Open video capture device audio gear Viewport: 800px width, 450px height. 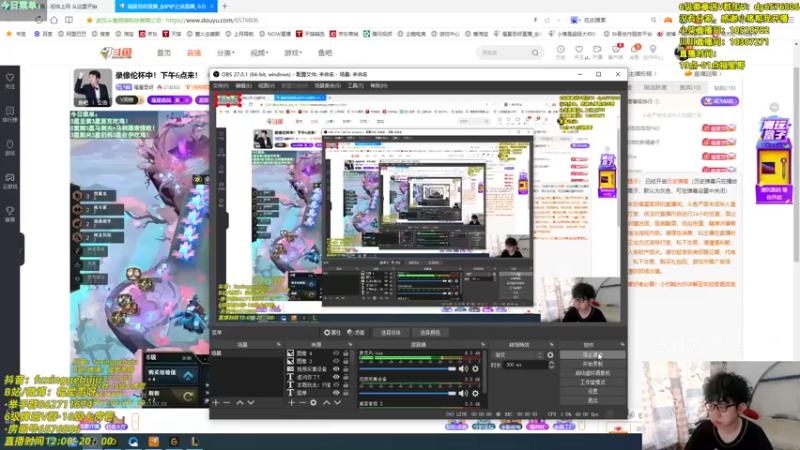point(475,393)
